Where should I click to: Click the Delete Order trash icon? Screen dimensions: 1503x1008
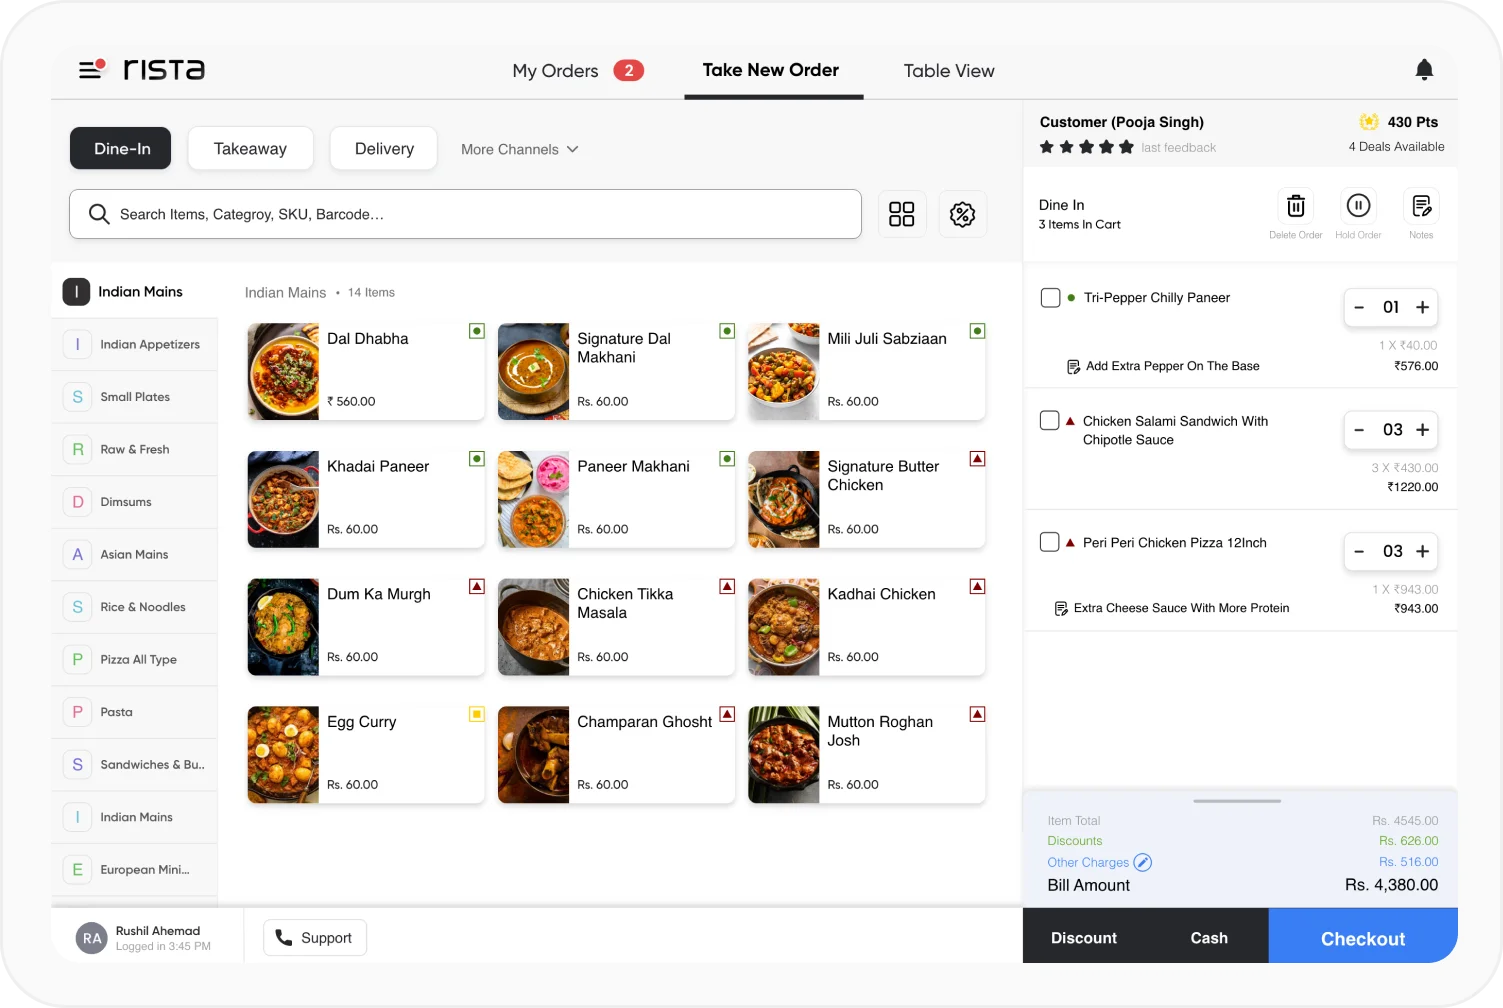tap(1296, 207)
